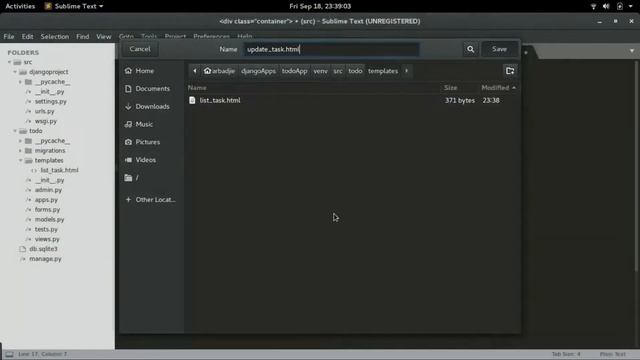Click breadcrumb right scroll arrow
Viewport: 640px width, 360px height.
[407, 71]
